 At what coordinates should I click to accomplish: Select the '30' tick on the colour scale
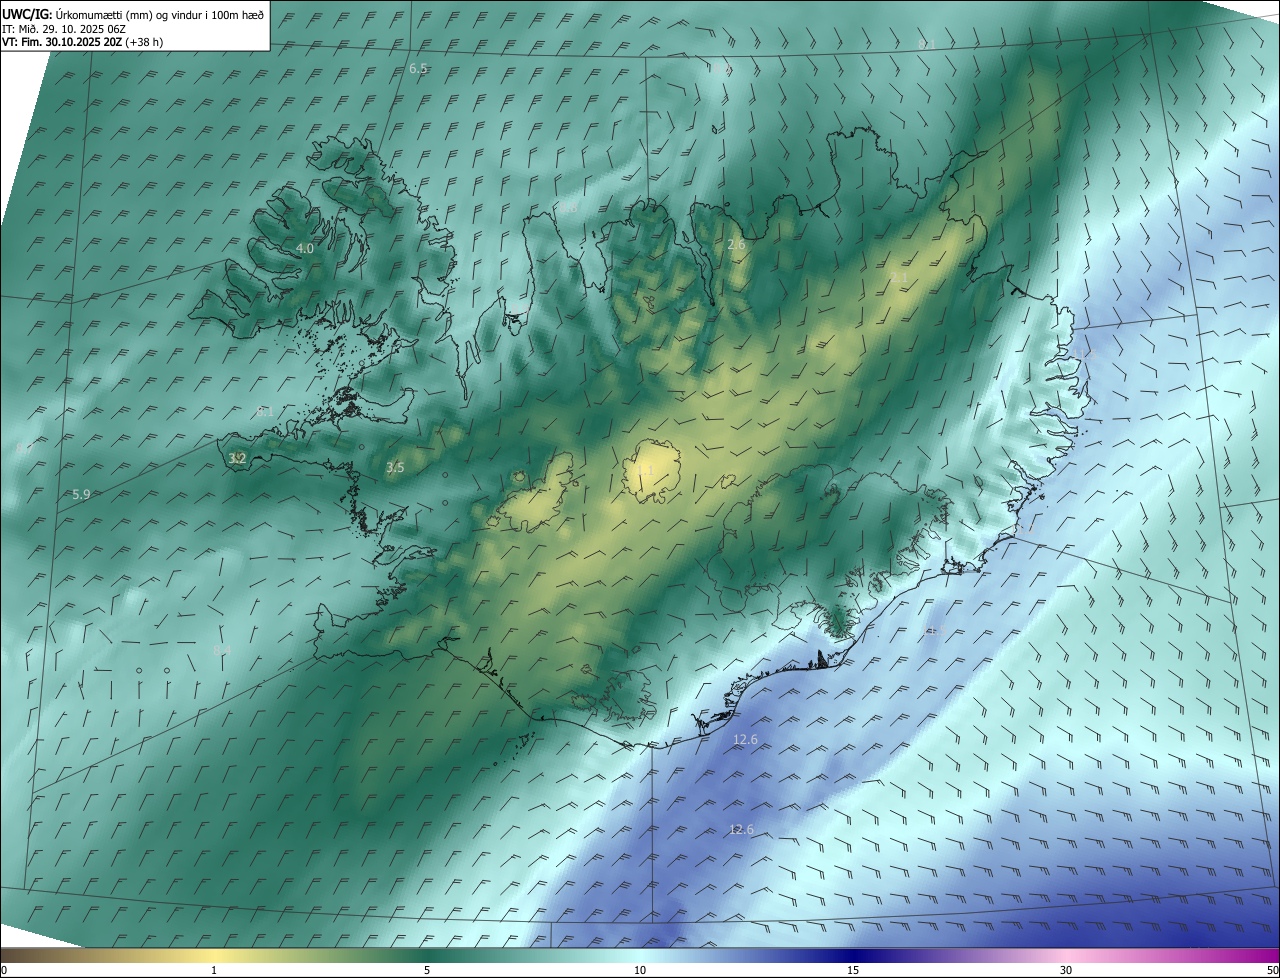click(x=1066, y=970)
